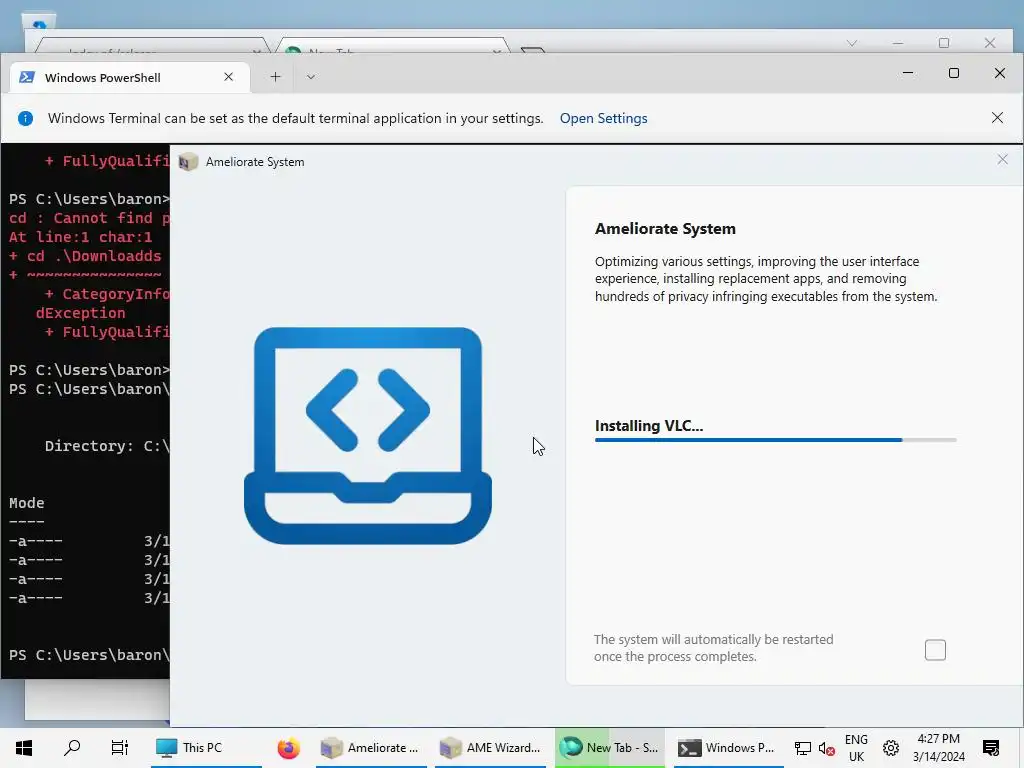Minimize the Windows Terminal window
Viewport: 1024px width, 768px height.
tap(907, 73)
